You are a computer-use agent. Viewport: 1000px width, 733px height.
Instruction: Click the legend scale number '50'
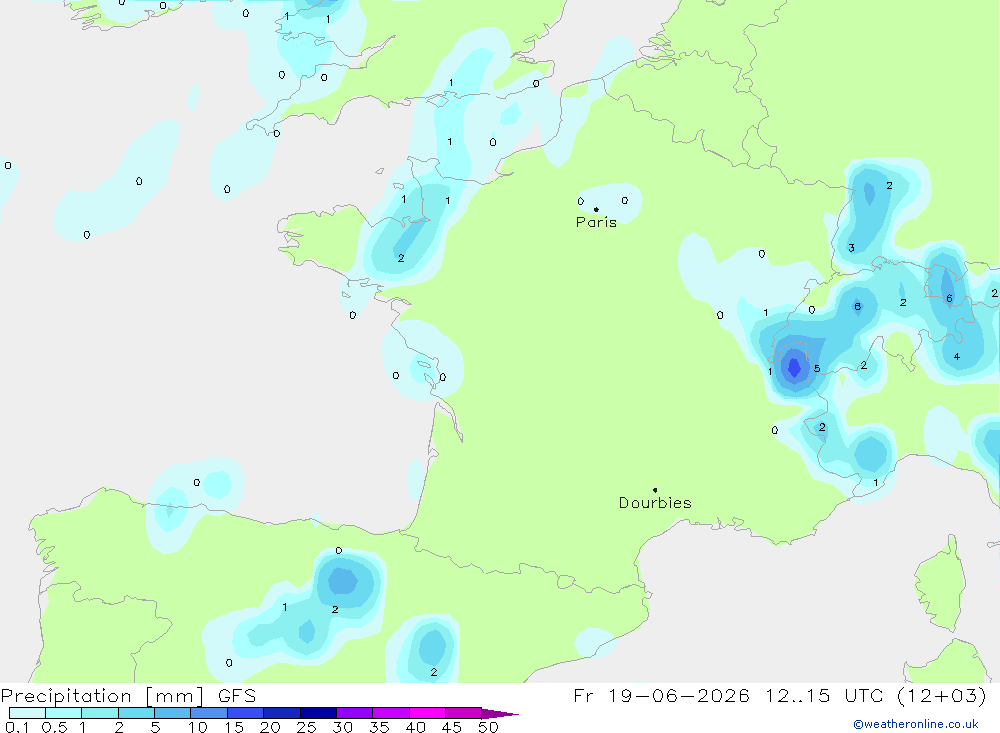click(488, 727)
